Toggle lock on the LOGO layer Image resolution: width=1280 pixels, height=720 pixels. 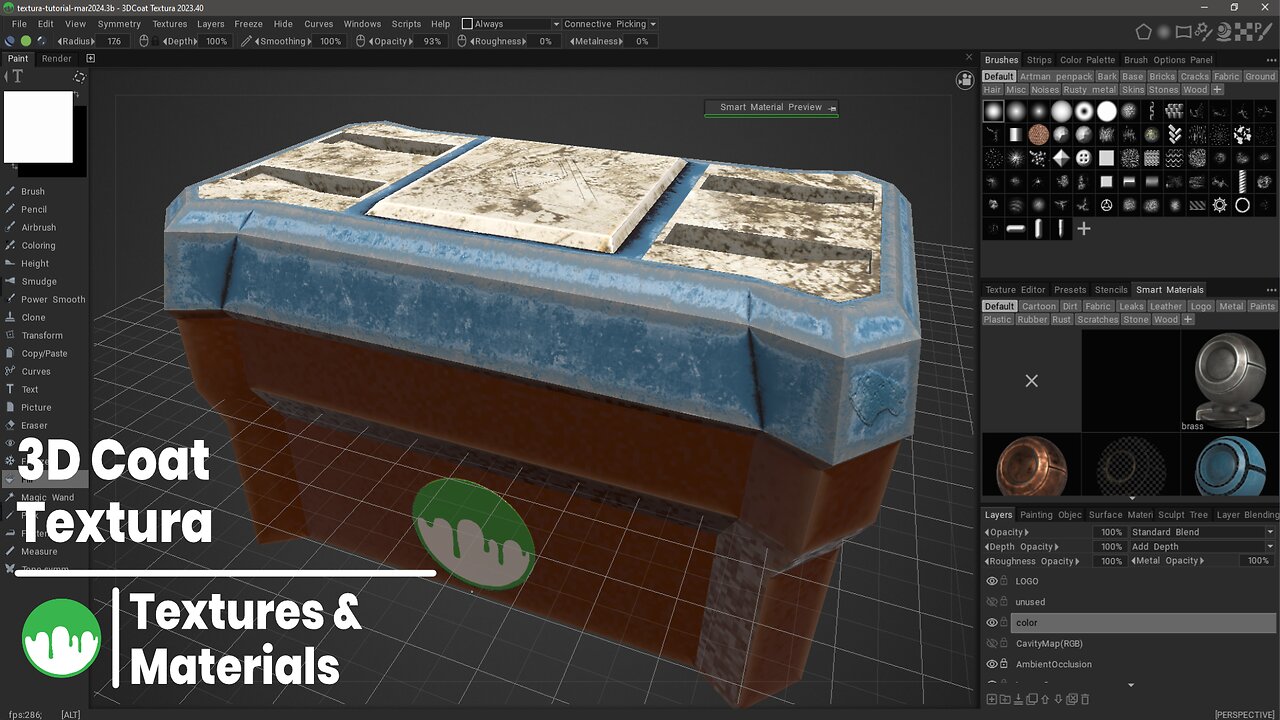(1004, 581)
